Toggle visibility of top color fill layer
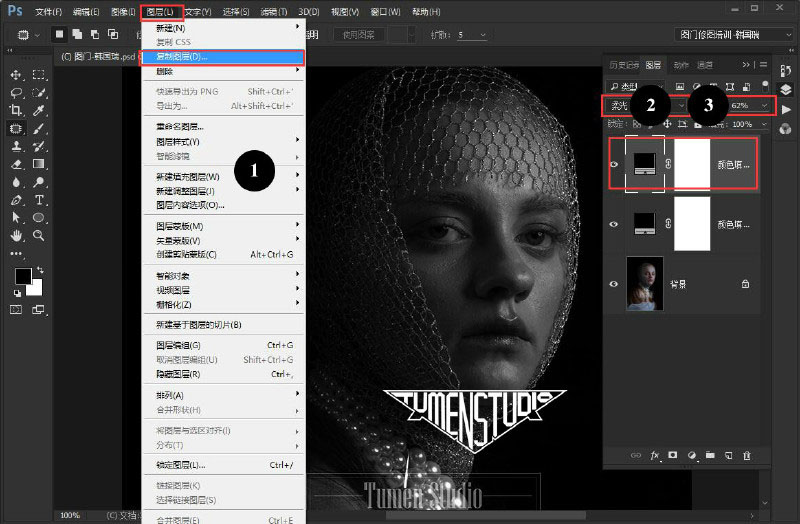 [614, 164]
